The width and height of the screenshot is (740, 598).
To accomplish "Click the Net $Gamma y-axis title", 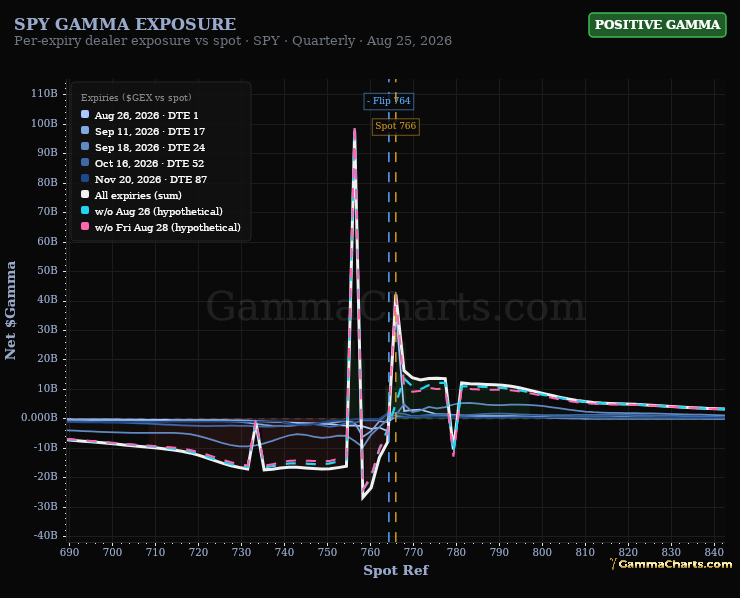I will click(10, 310).
